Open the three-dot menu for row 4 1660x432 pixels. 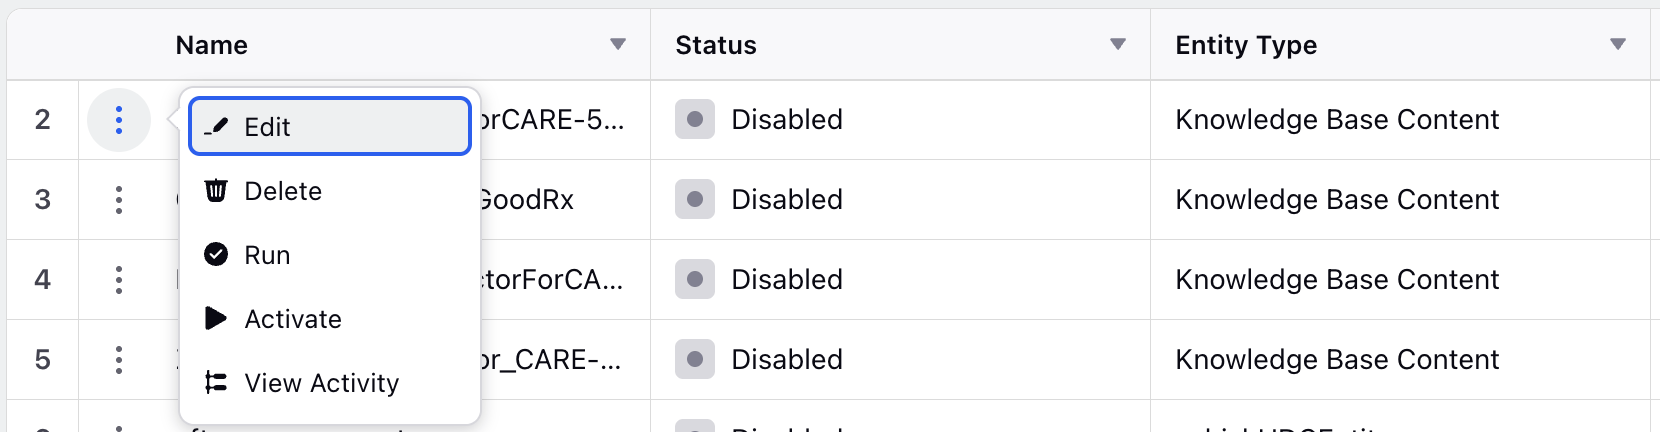(x=119, y=280)
